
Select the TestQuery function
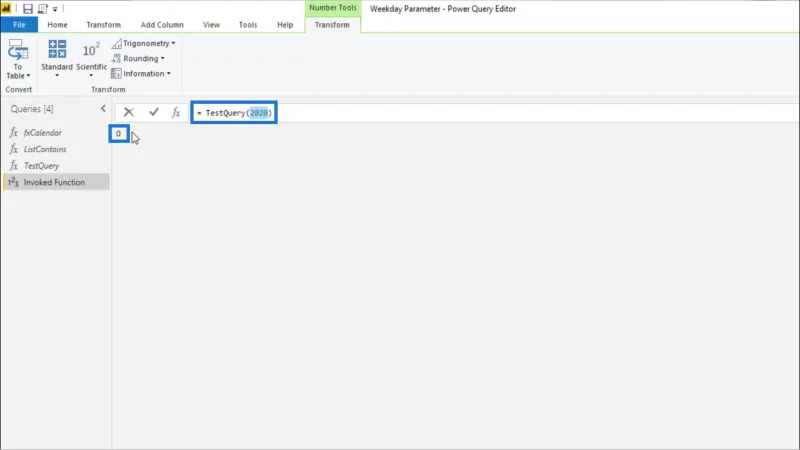pyautogui.click(x=56, y=166)
